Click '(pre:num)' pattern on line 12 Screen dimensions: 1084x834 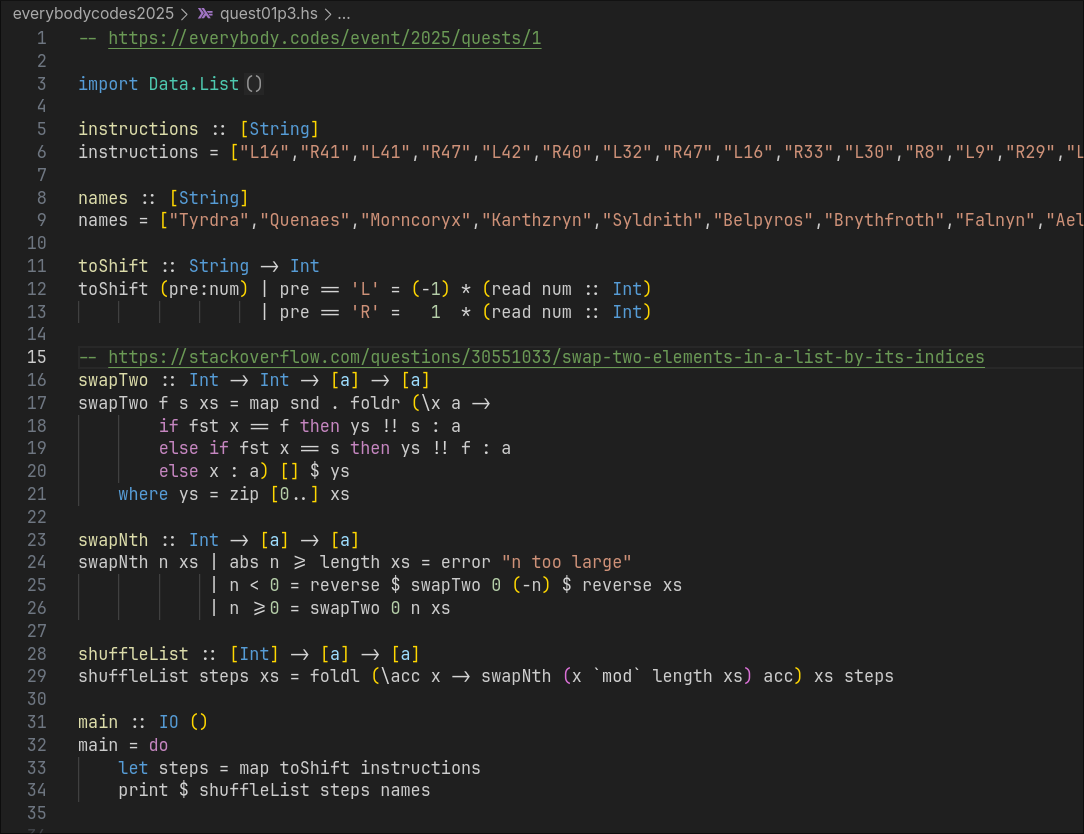[x=204, y=289]
